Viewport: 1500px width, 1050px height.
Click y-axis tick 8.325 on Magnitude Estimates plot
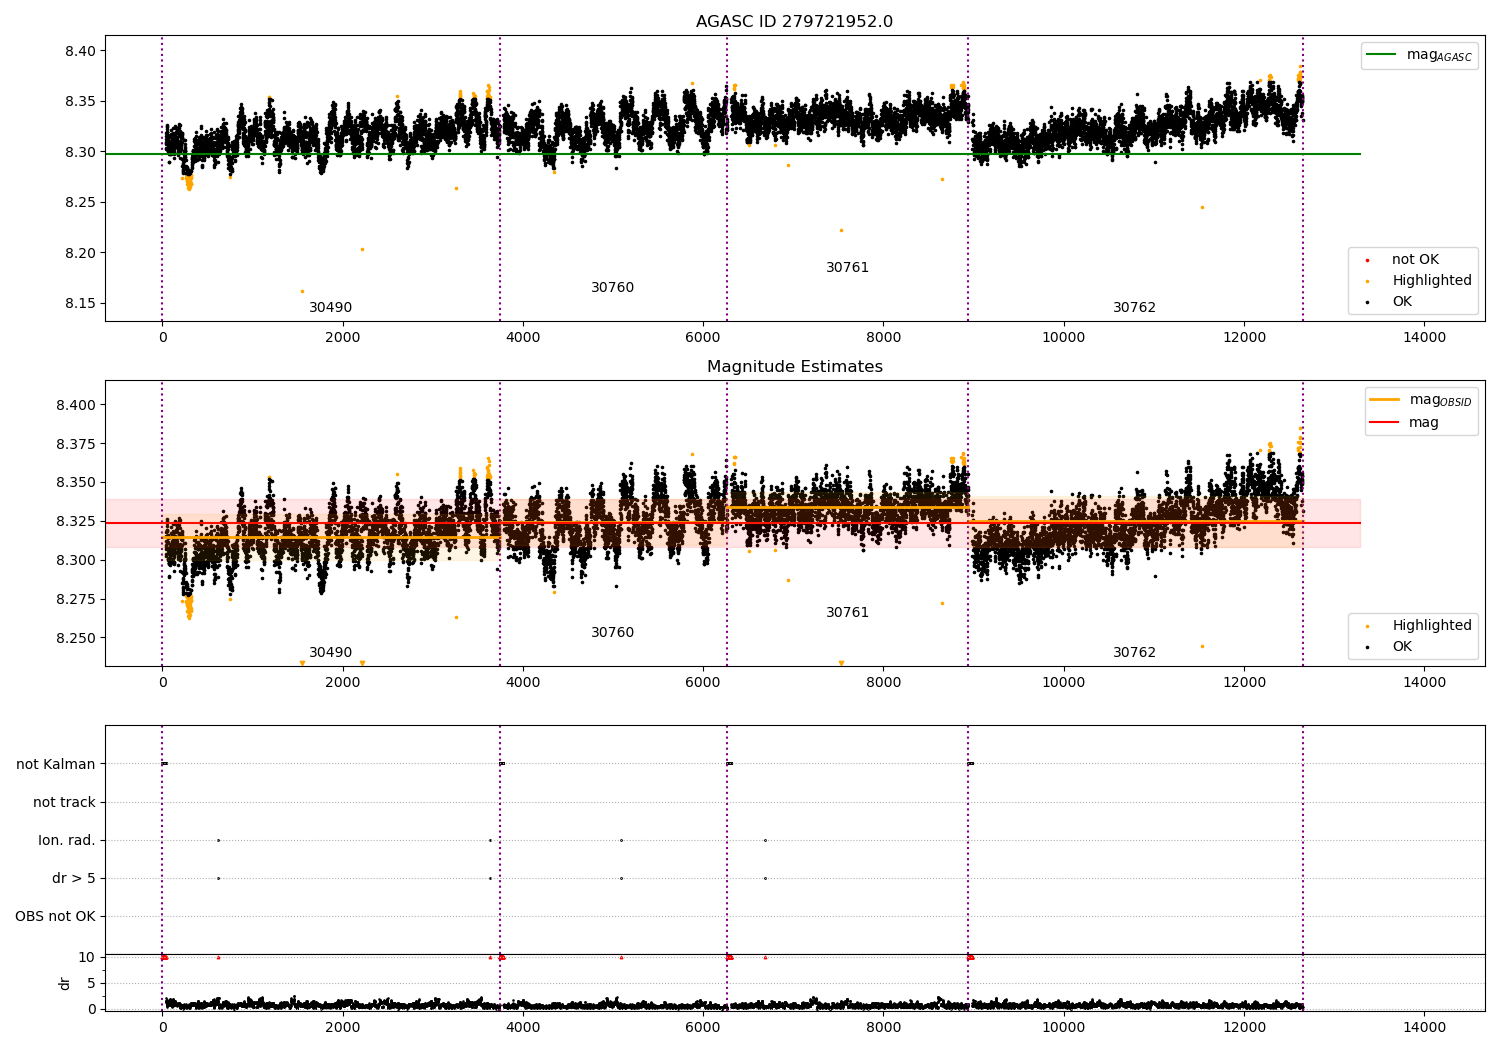coord(76,522)
